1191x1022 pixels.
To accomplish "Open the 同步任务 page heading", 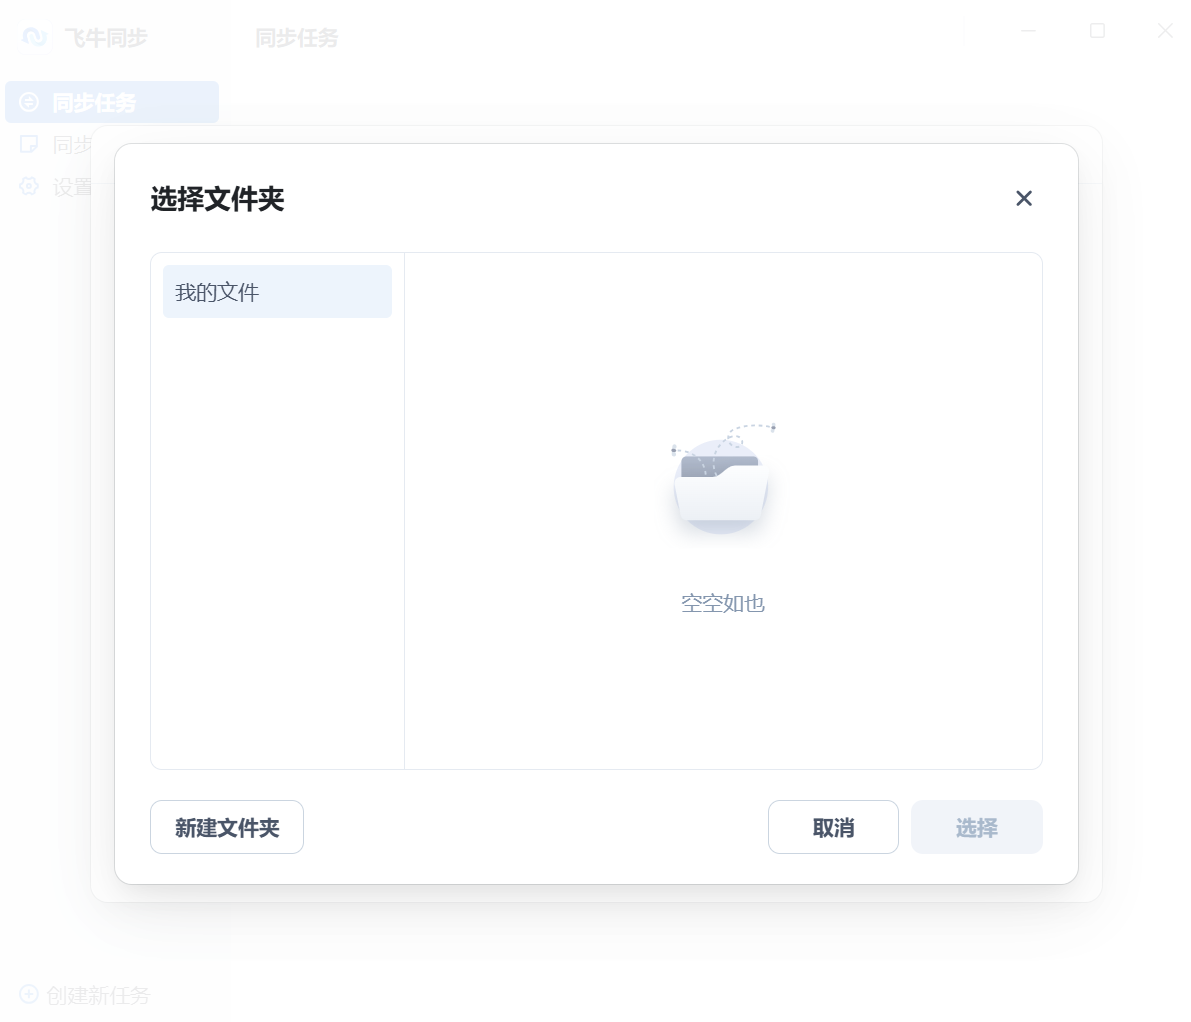I will 297,38.
